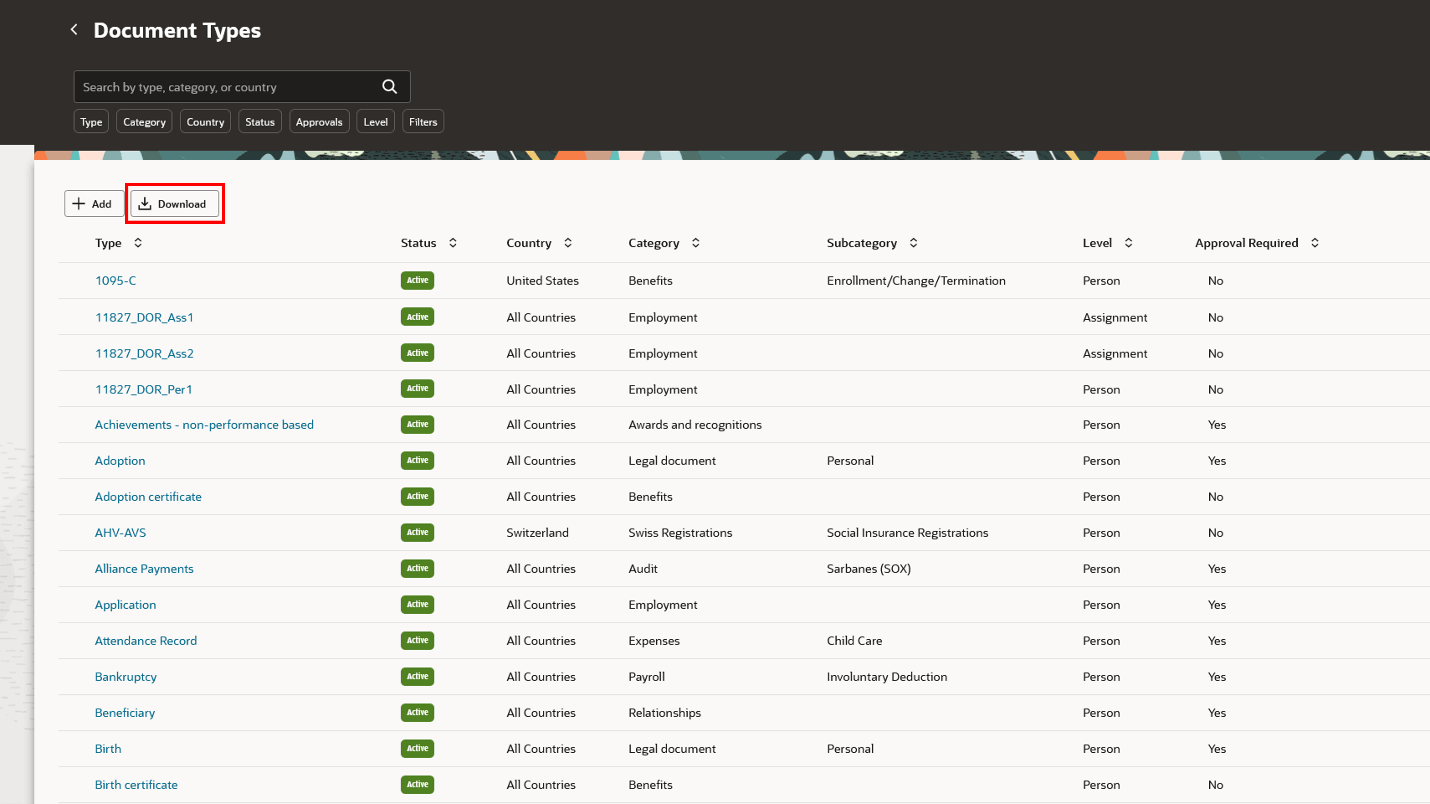
Task: Open the Adoption document type
Action: pos(120,461)
